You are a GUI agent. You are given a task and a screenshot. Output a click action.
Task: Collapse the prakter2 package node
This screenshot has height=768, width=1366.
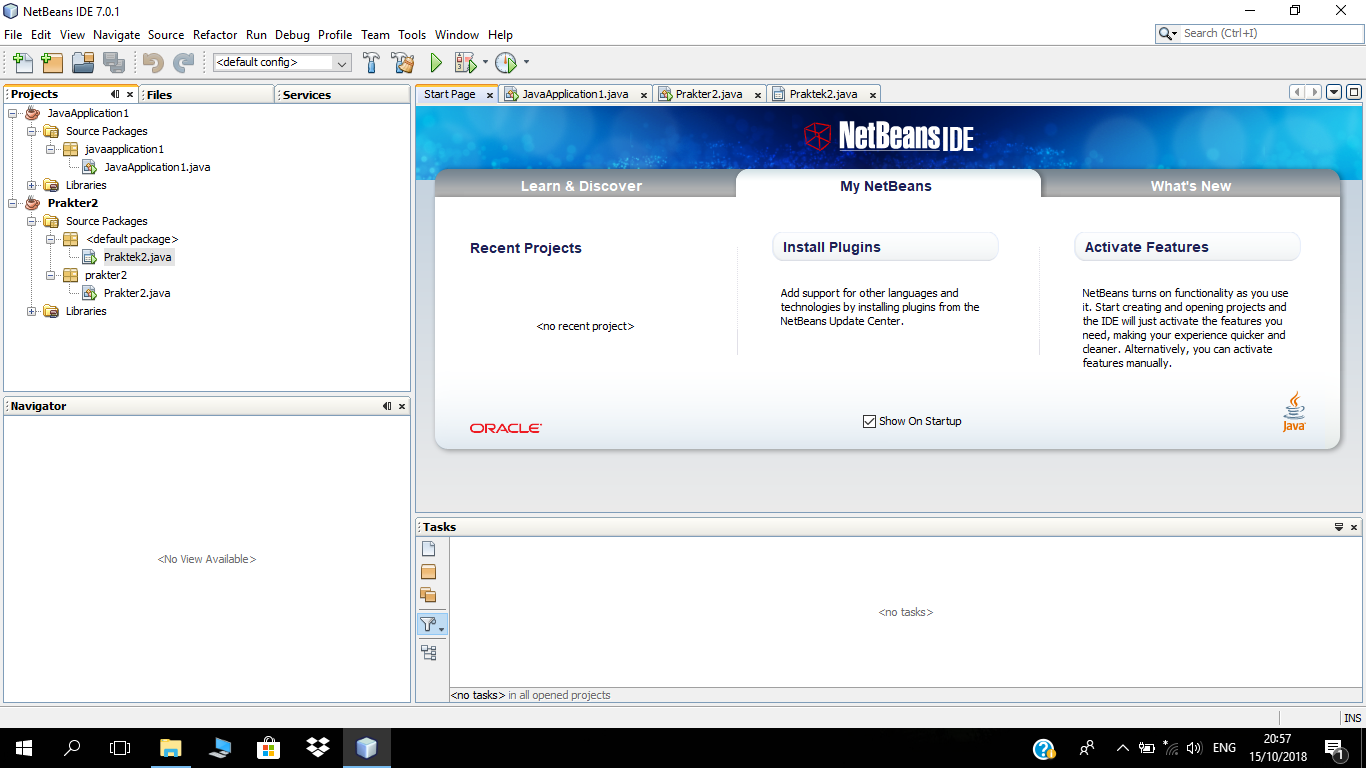(51, 275)
